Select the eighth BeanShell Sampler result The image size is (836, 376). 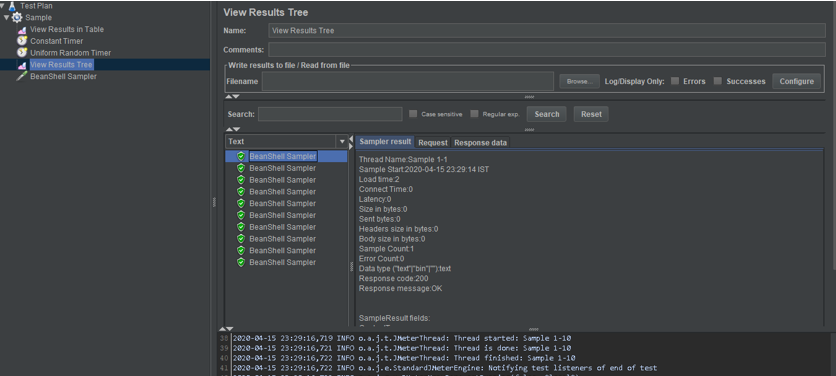[283, 238]
